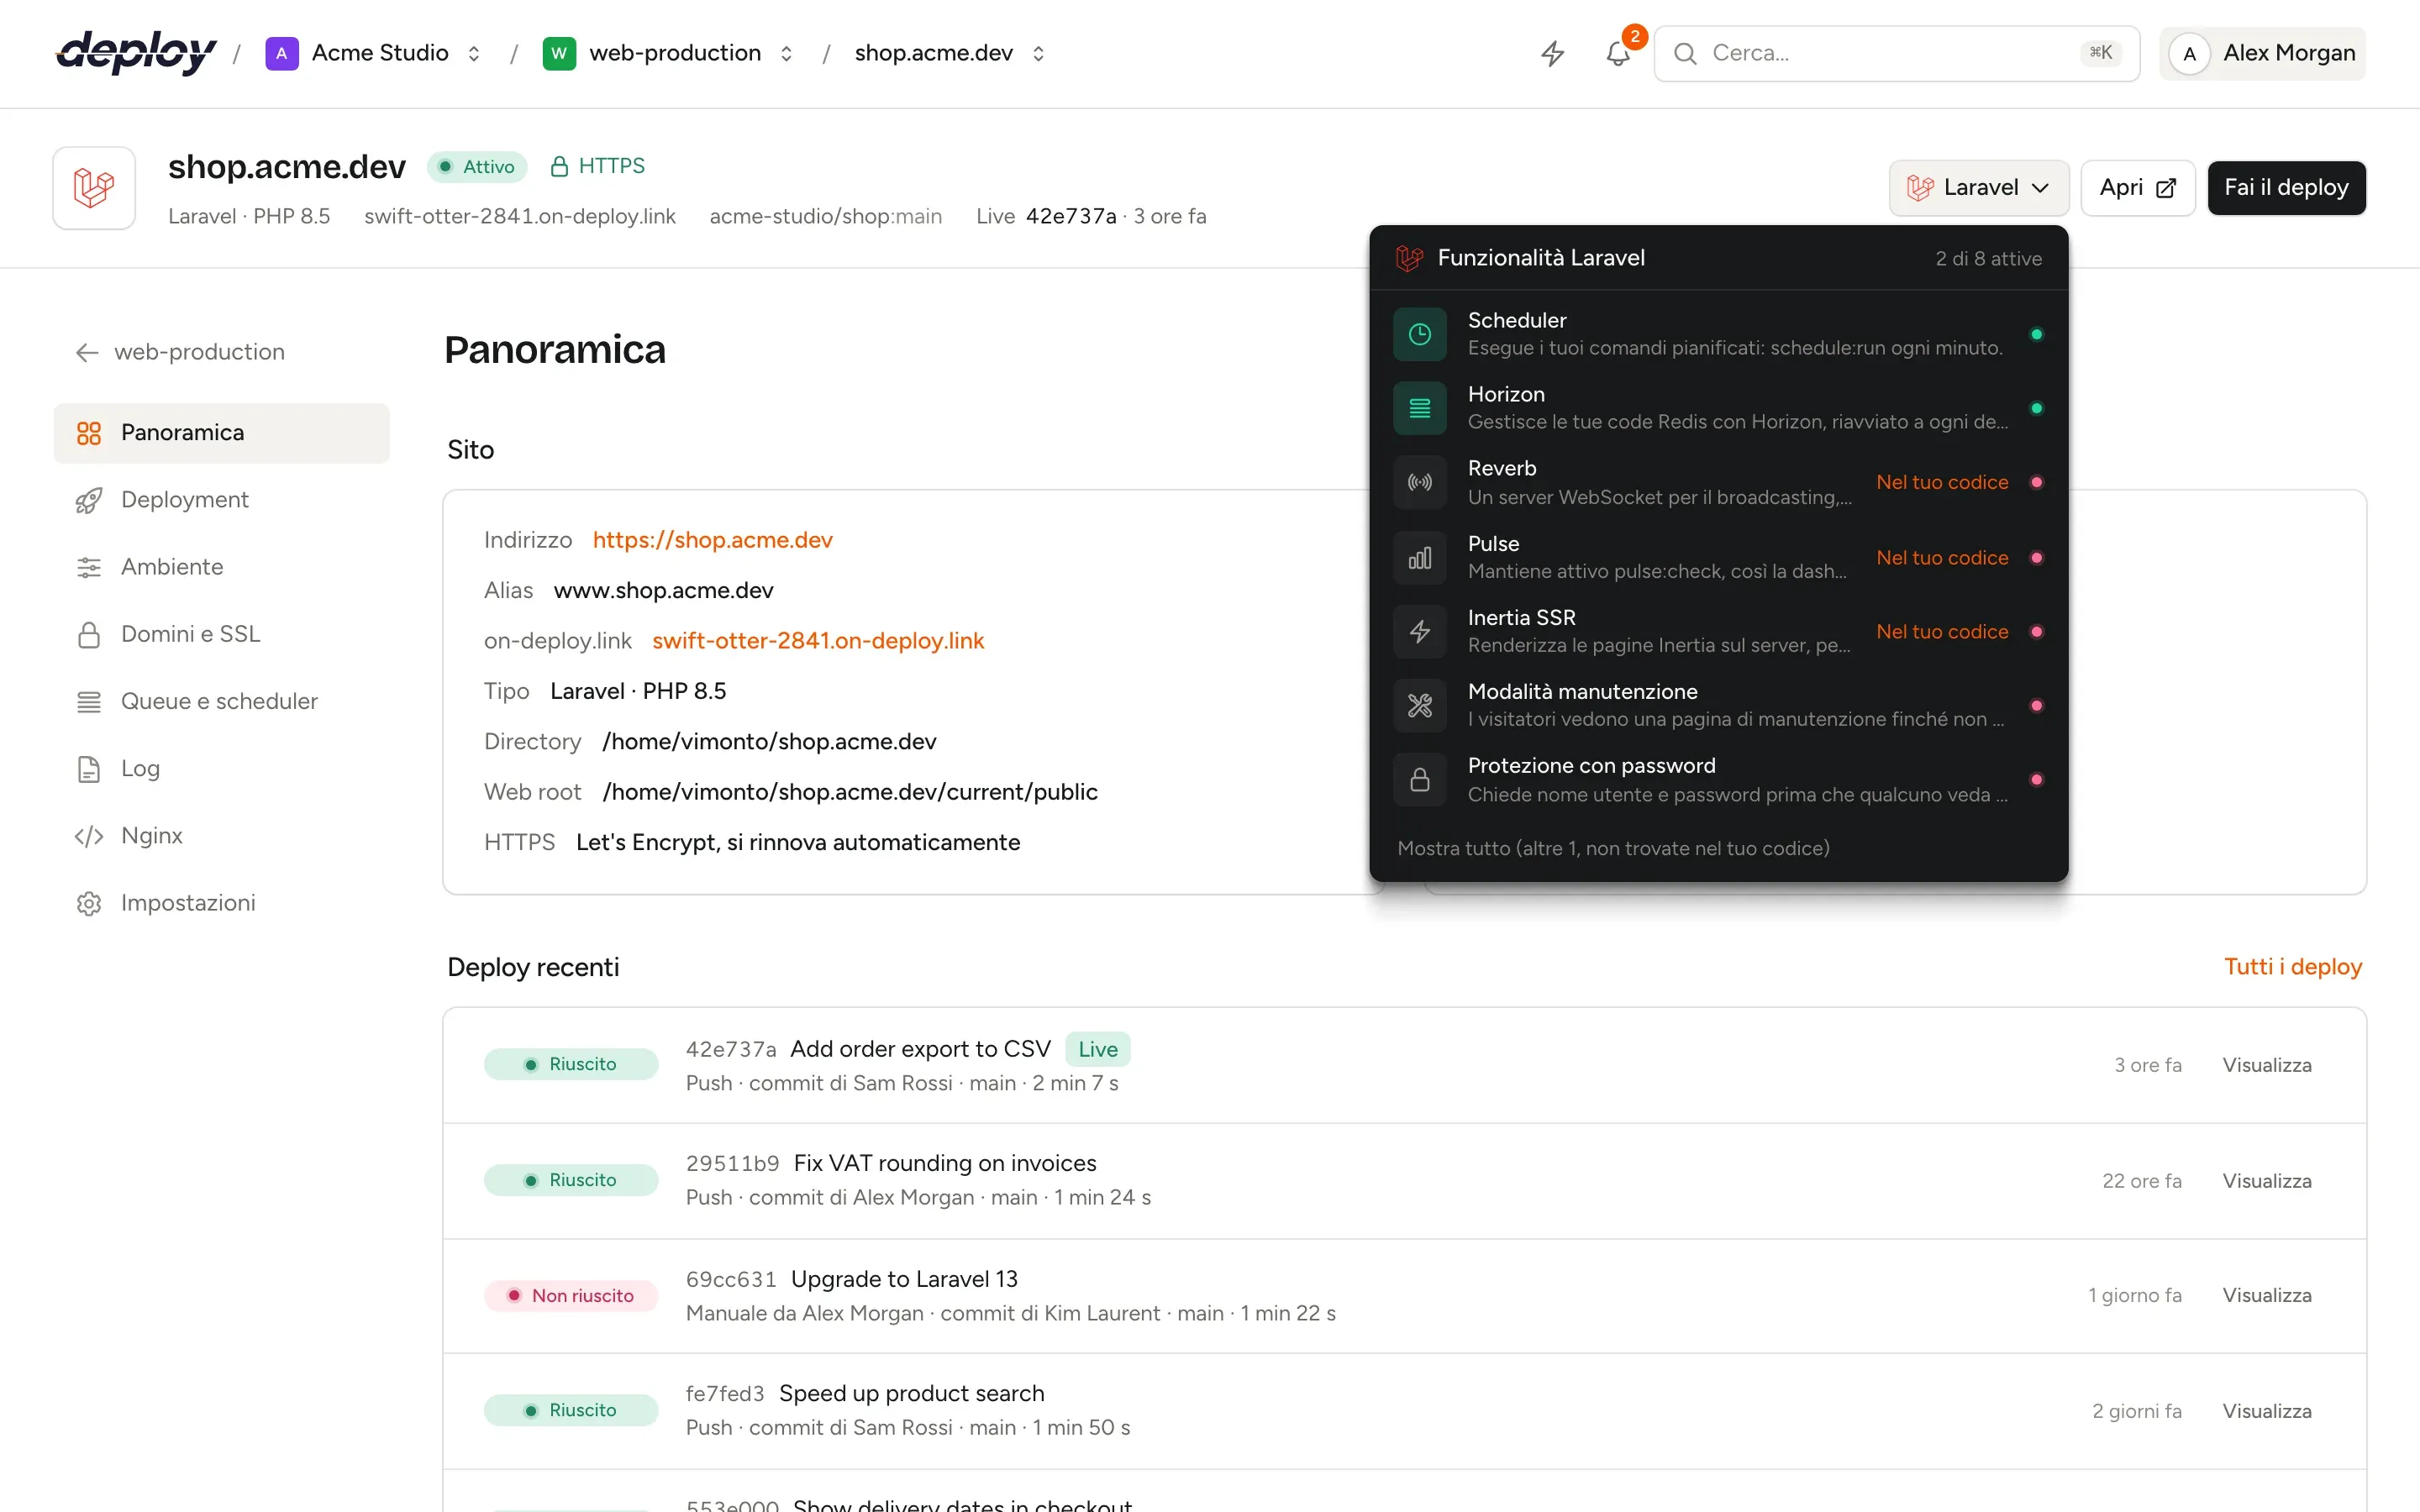Click Nel tuo codice for Reverb
Viewport: 2420px width, 1512px height.
pyautogui.click(x=1942, y=482)
